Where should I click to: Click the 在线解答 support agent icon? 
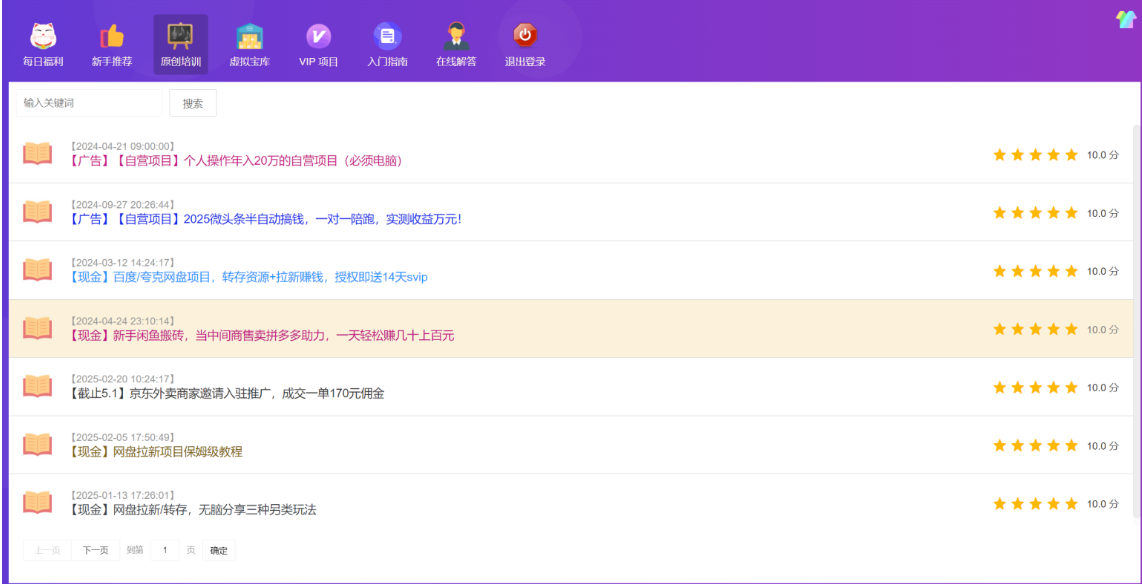pos(456,38)
